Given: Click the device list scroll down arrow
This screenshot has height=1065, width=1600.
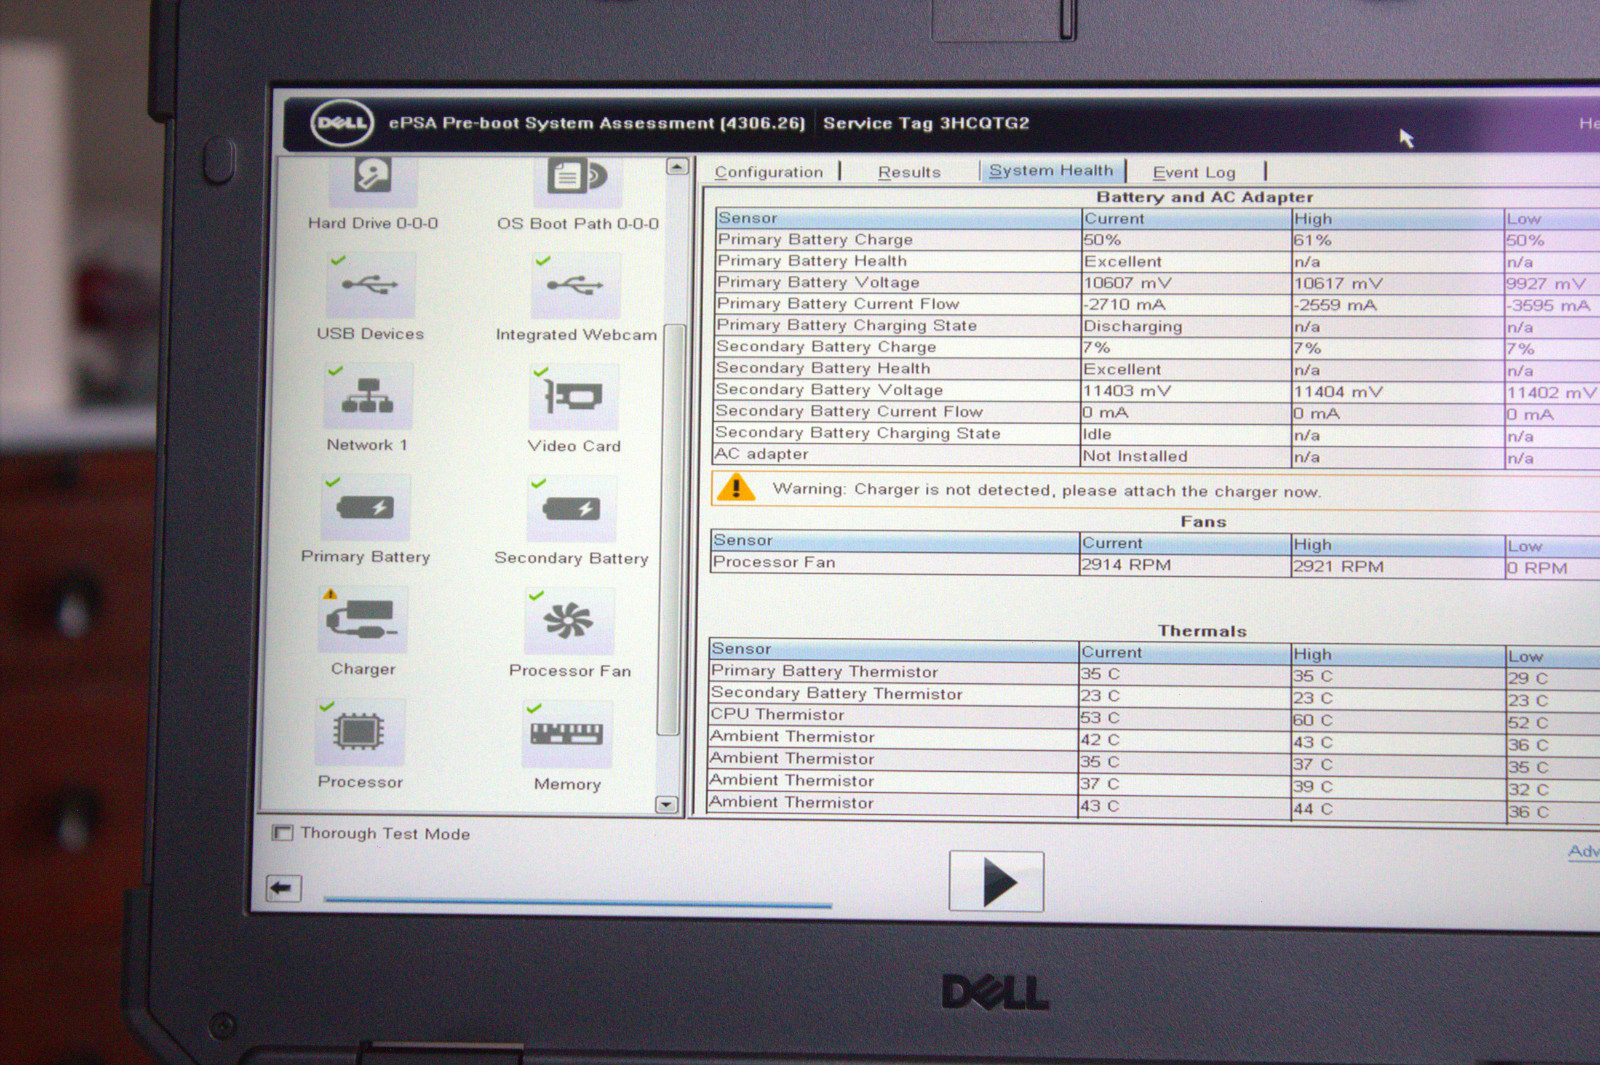Looking at the screenshot, I should coord(666,804).
